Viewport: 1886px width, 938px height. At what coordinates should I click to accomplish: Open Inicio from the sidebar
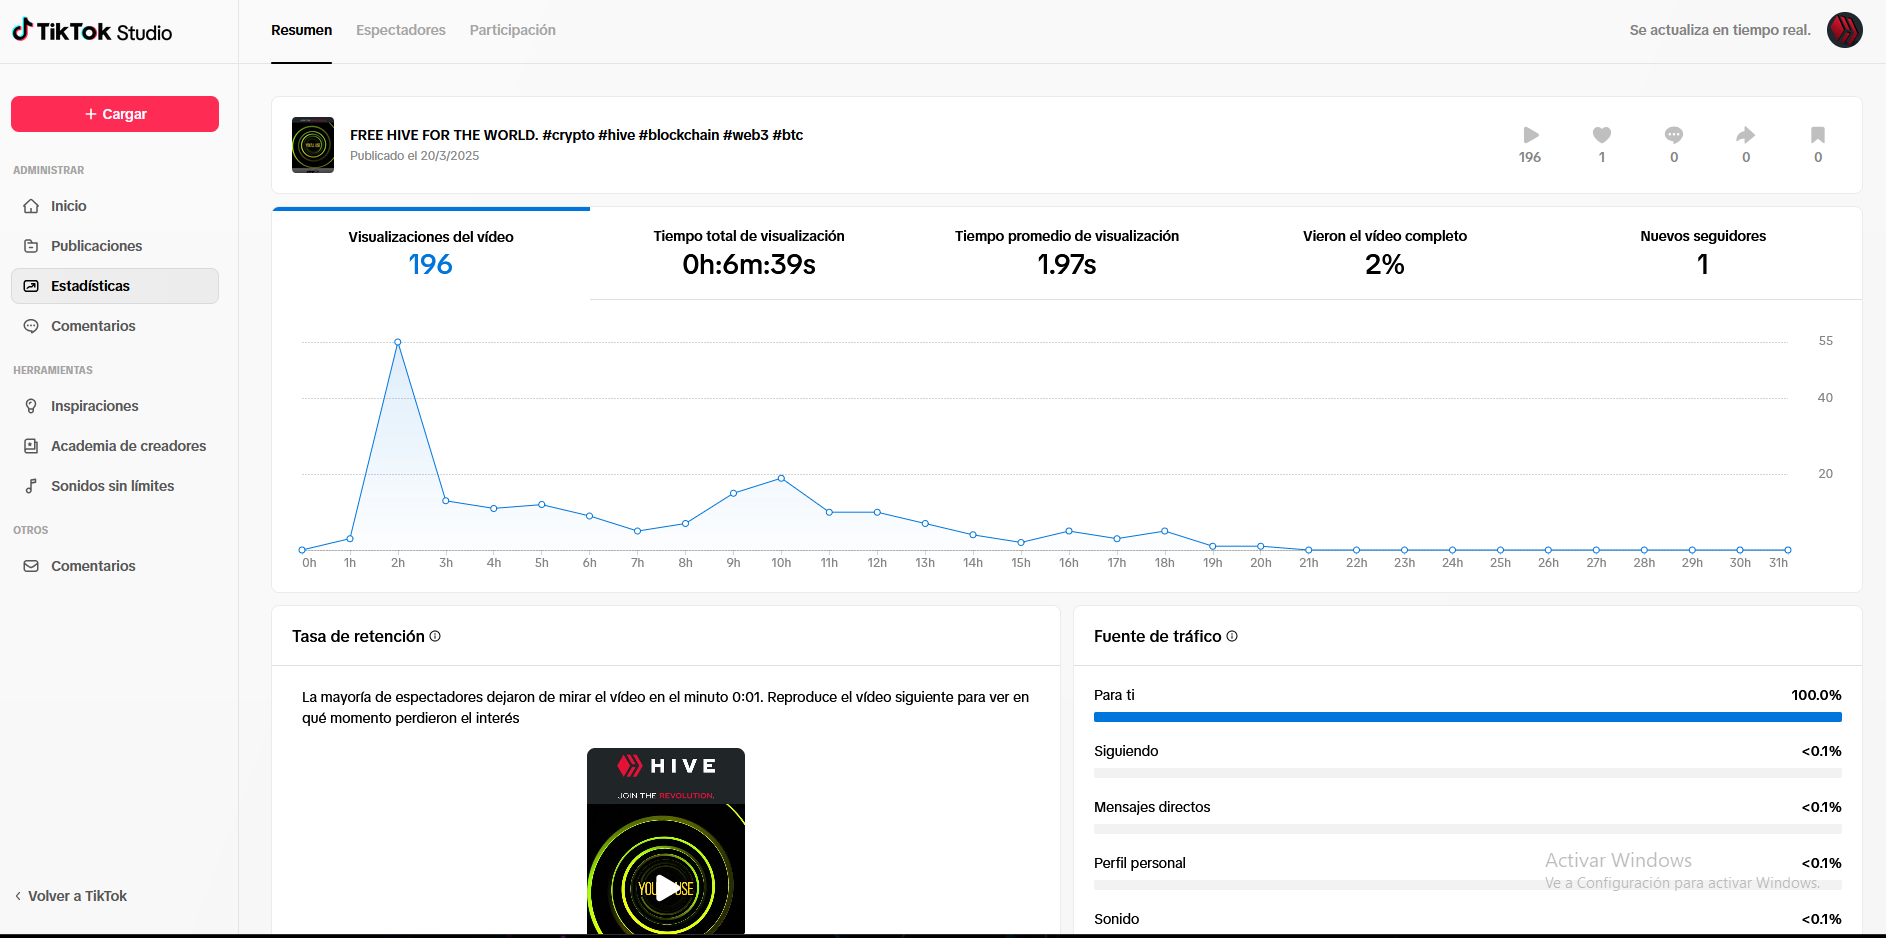[x=115, y=206]
